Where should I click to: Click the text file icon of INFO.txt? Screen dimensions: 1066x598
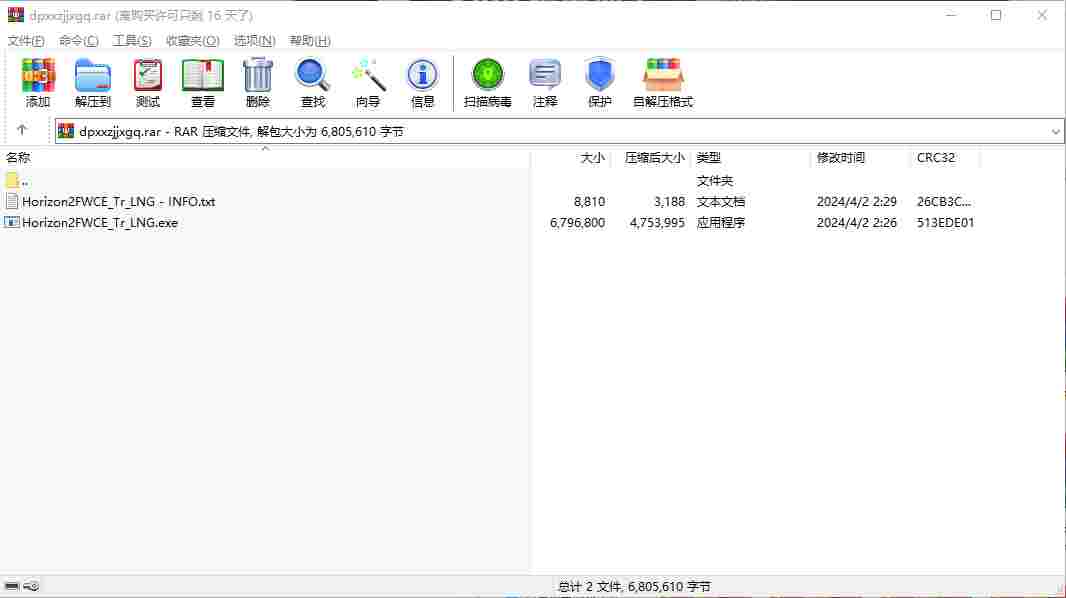coord(12,201)
